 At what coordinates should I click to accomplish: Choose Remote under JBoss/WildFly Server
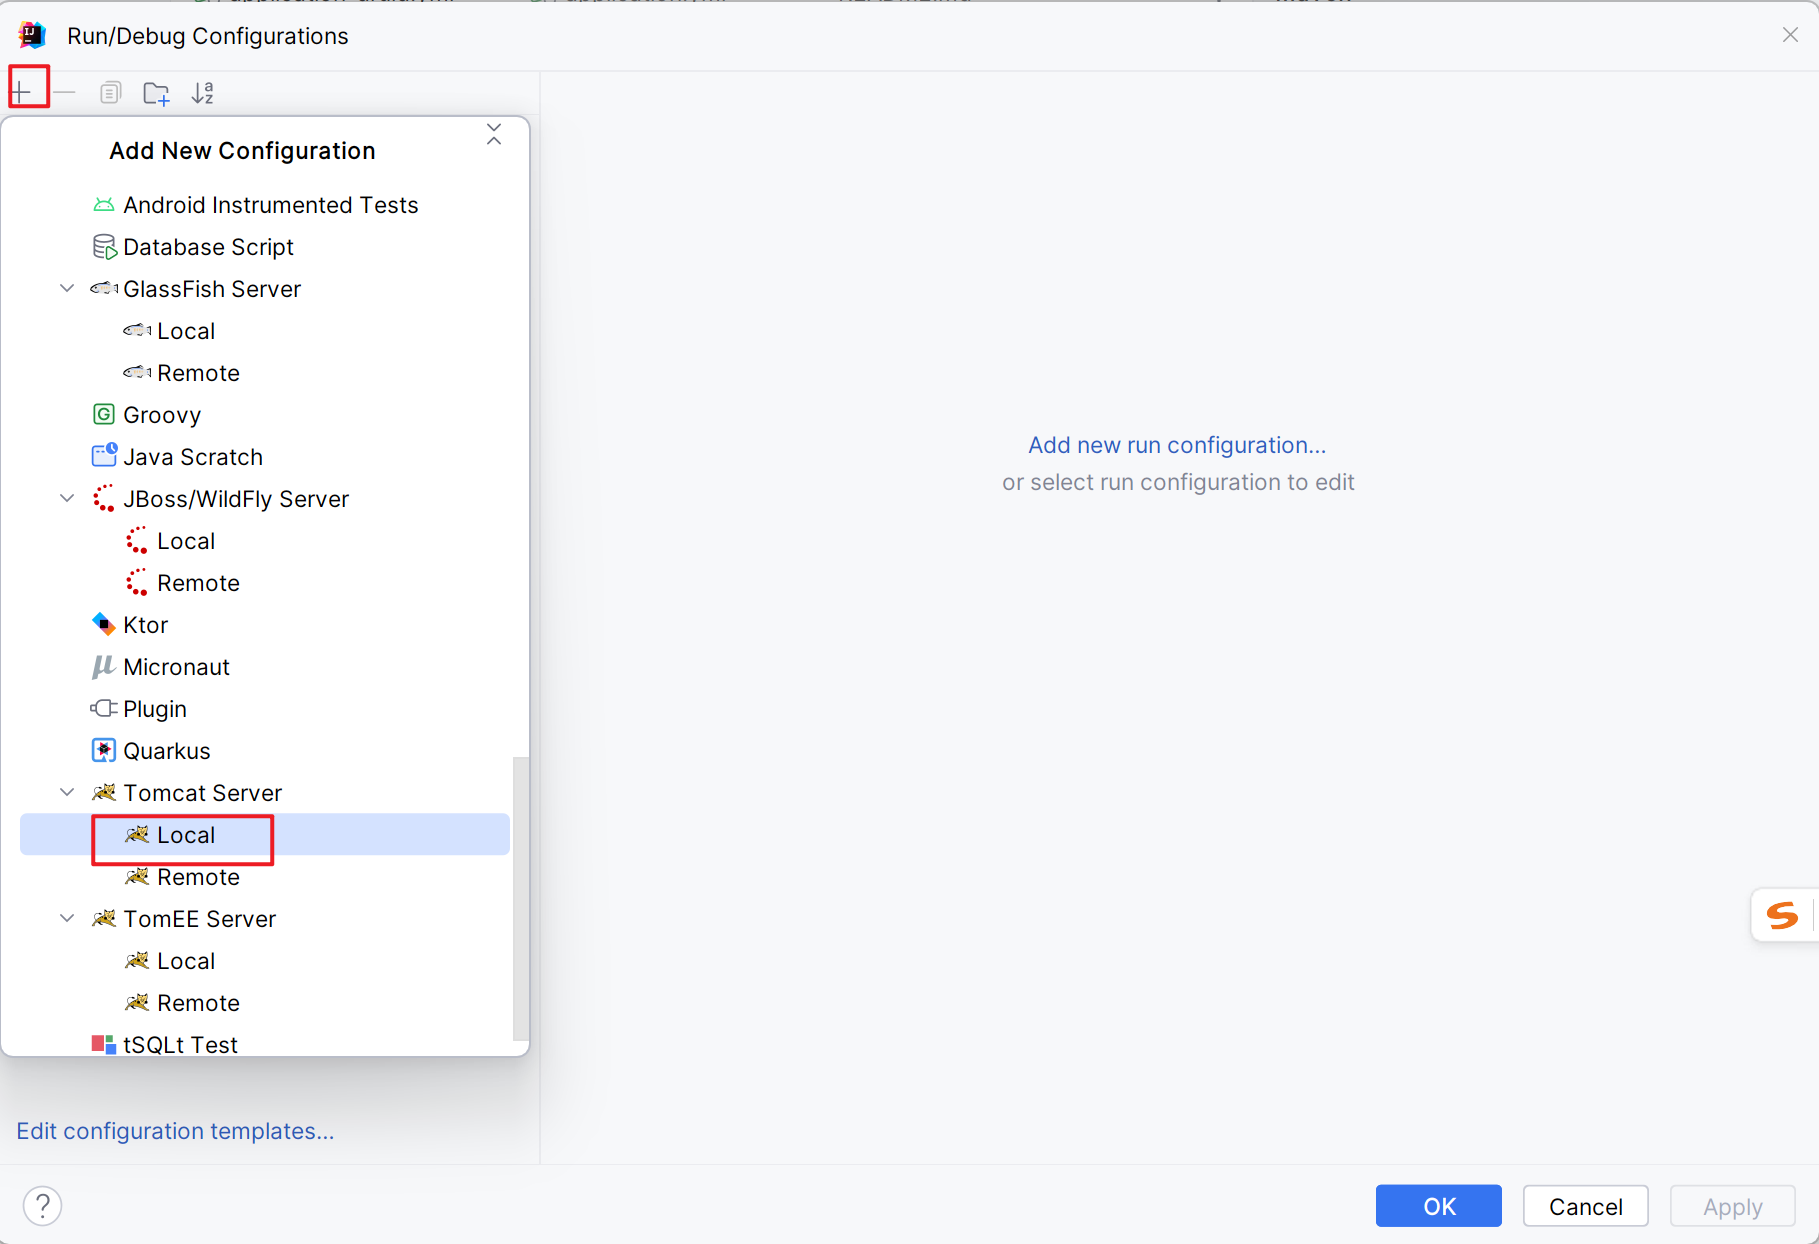(x=265, y=583)
